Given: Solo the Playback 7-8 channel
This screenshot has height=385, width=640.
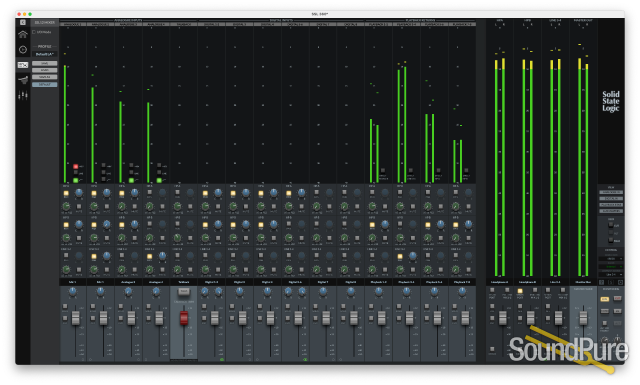Looking at the screenshot, I should point(455,306).
